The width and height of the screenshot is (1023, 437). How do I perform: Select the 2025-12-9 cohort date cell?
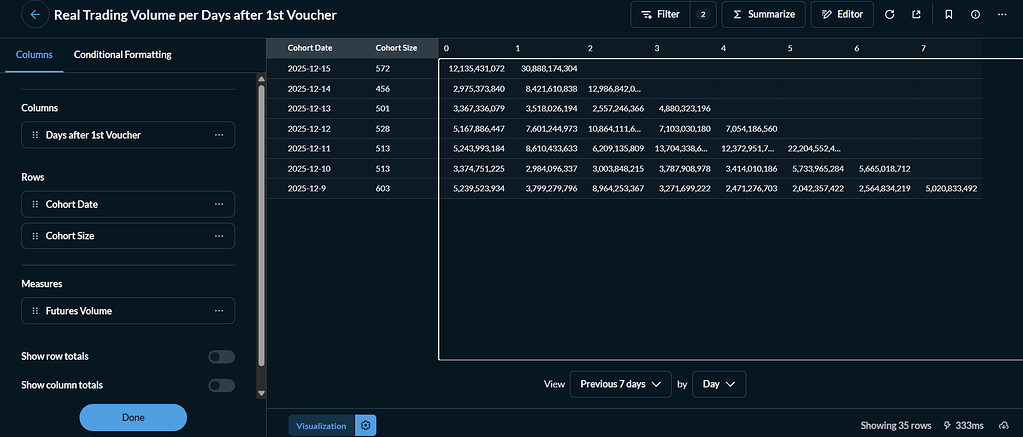305,188
